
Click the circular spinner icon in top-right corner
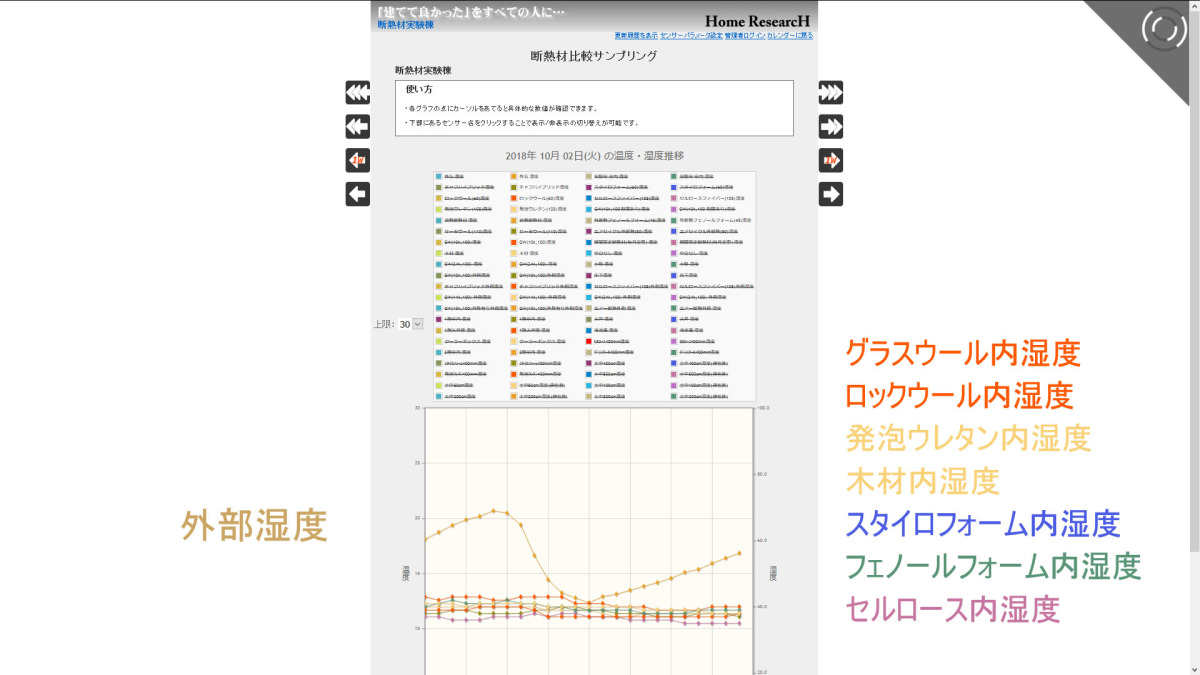click(1163, 30)
